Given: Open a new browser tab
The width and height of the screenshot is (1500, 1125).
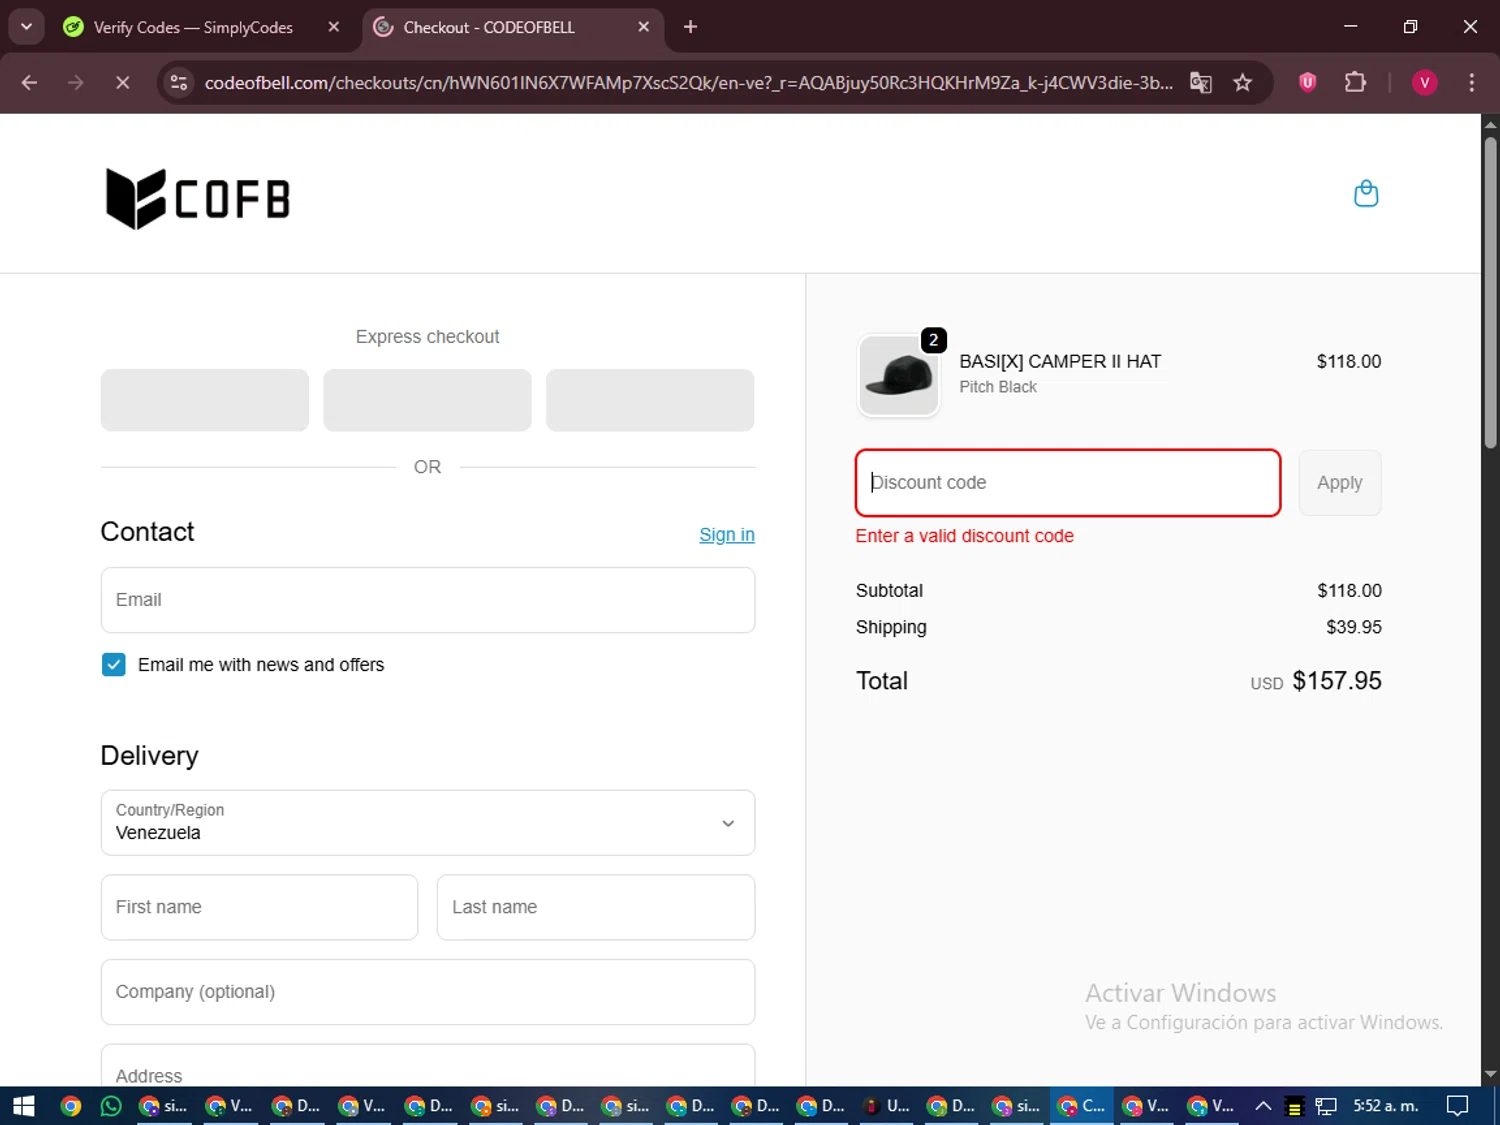Looking at the screenshot, I should click(690, 27).
